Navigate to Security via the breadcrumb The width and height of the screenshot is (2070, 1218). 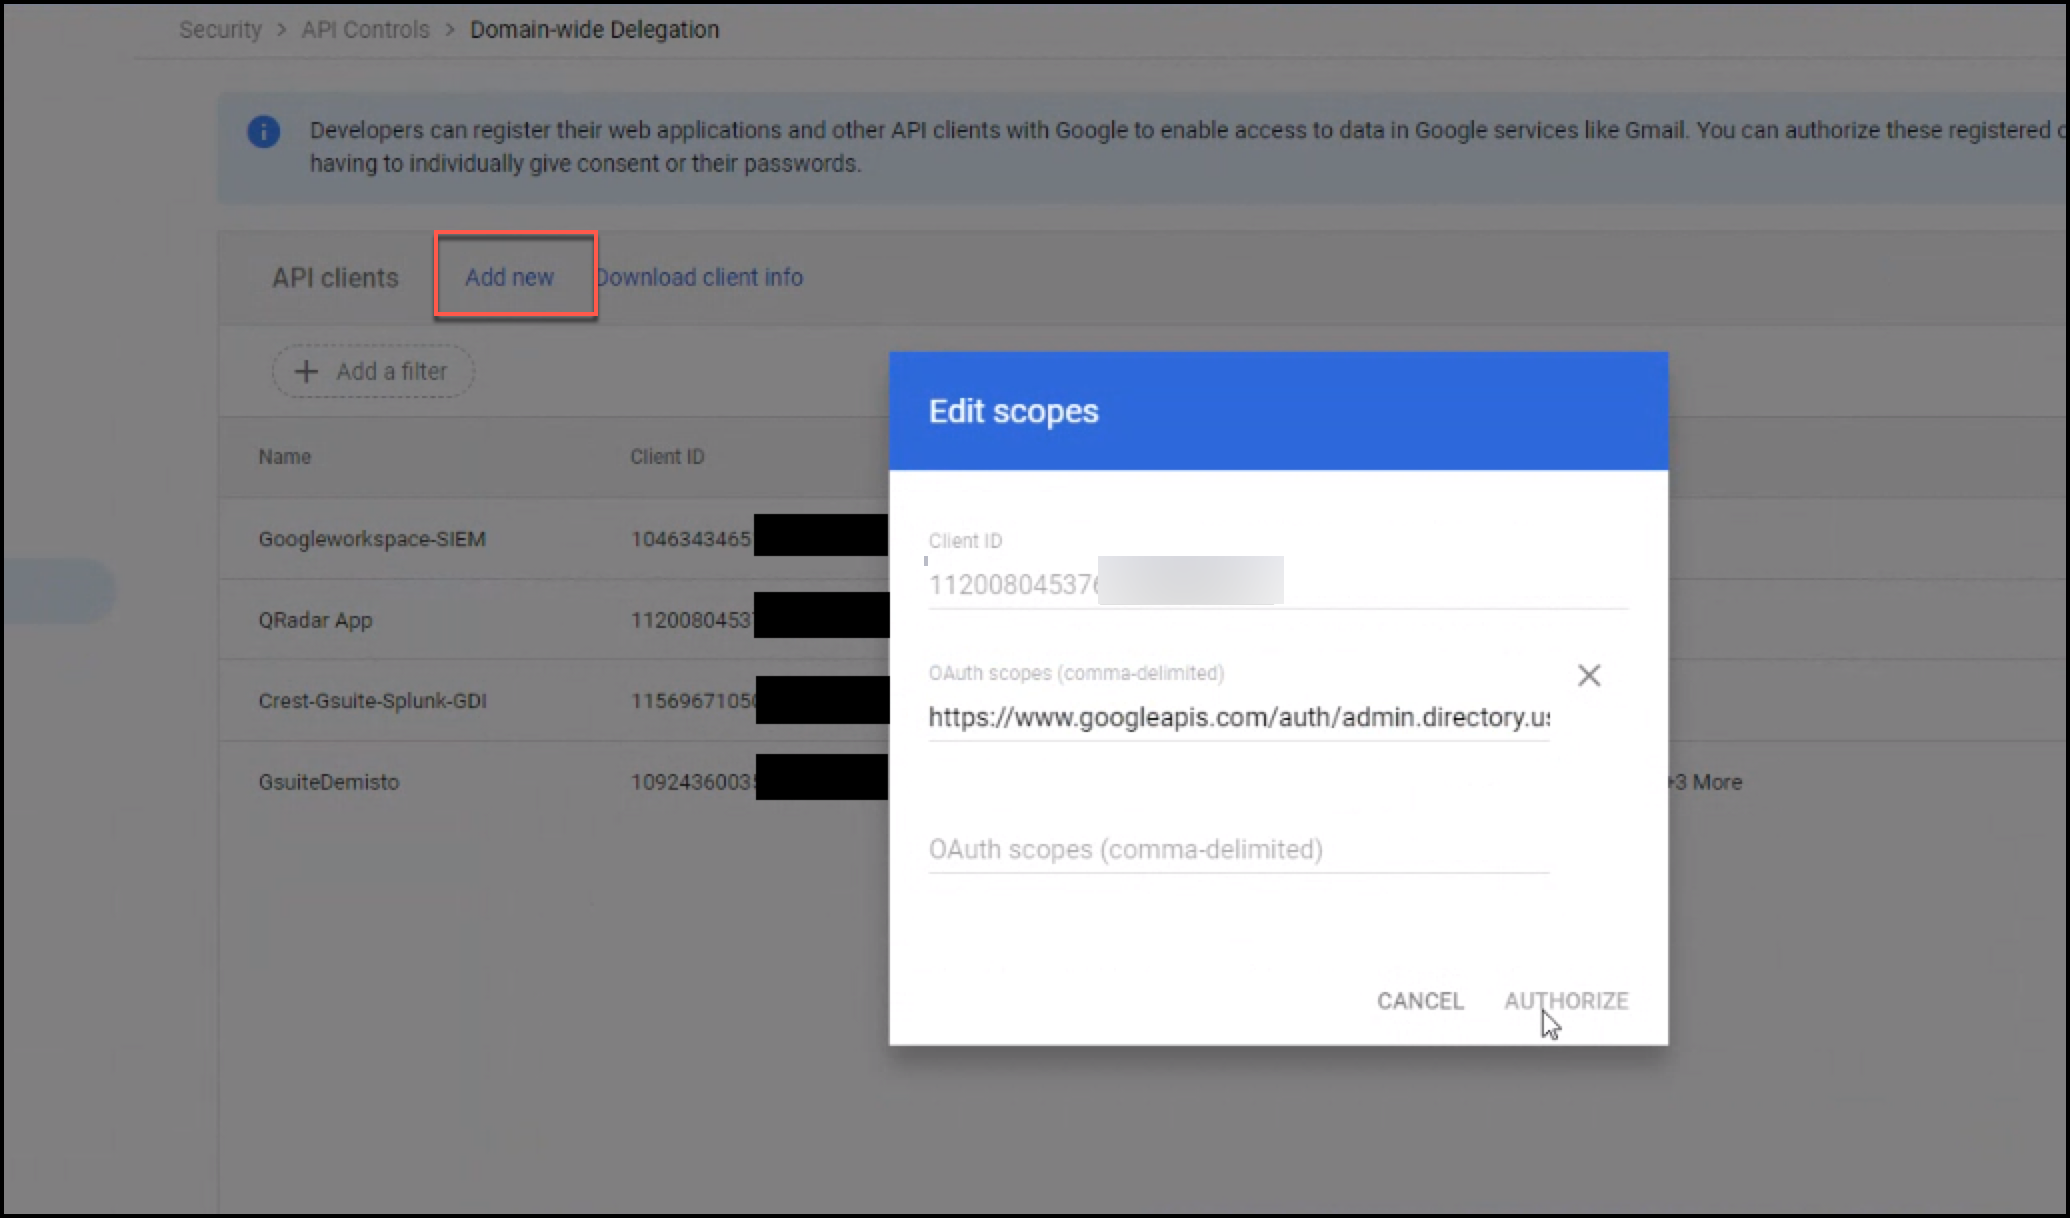219,29
